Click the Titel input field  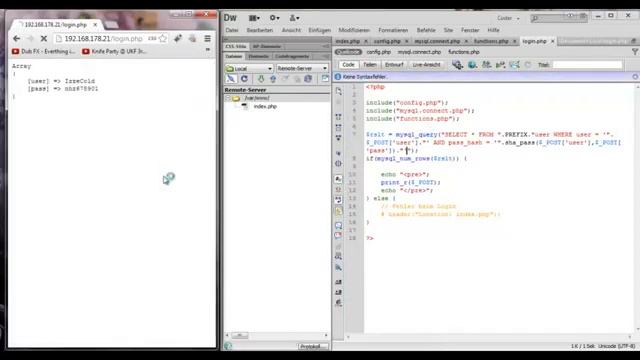(587, 64)
